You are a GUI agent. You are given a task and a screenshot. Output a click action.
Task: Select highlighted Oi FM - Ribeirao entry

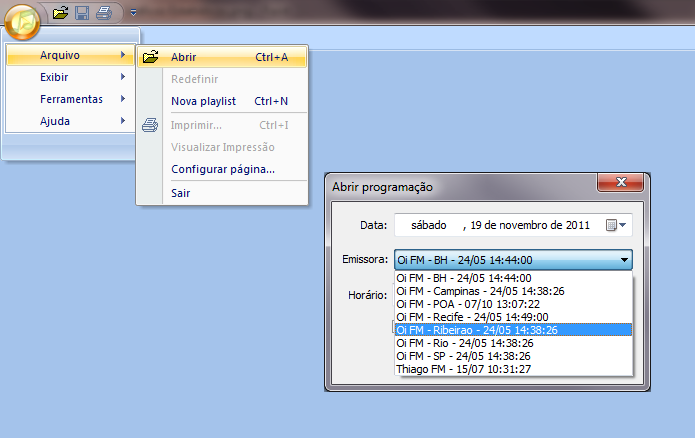[x=513, y=330]
